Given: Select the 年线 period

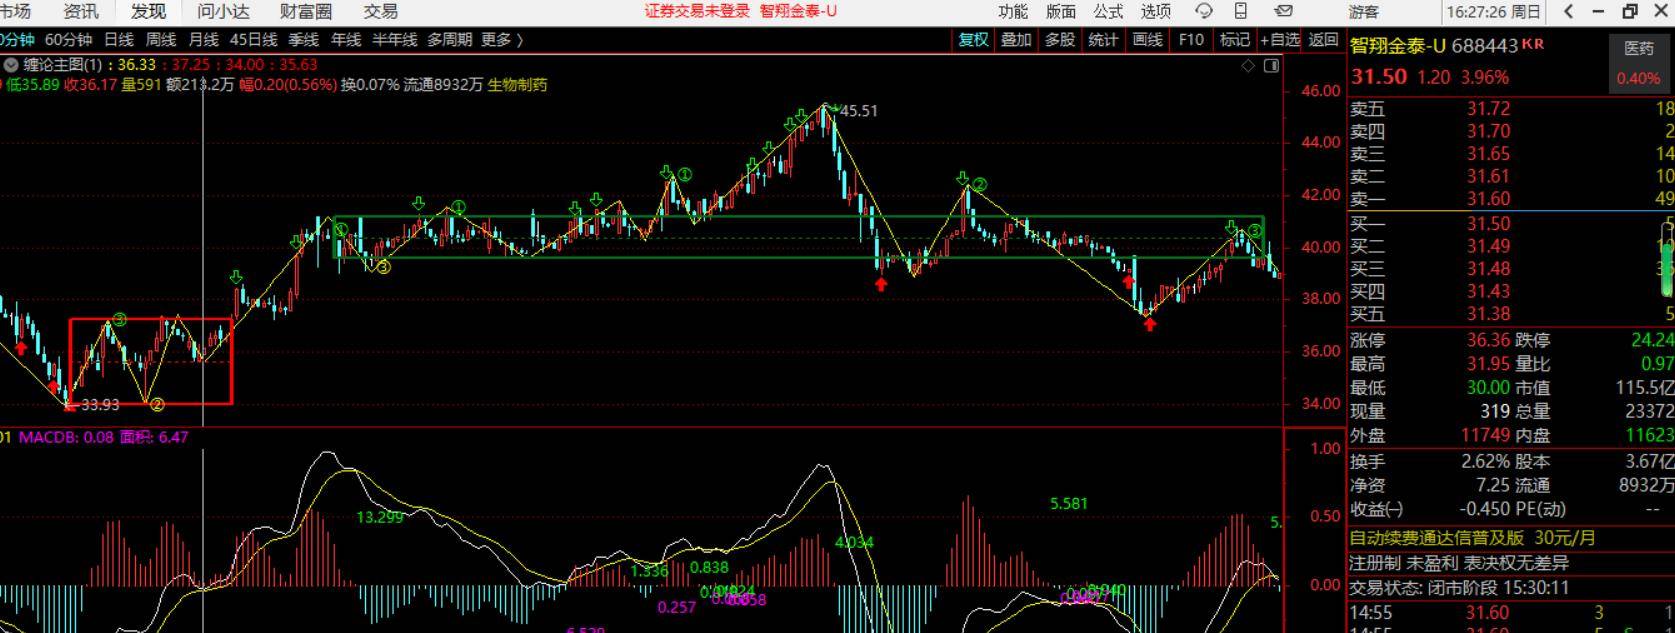Looking at the screenshot, I should pos(346,40).
